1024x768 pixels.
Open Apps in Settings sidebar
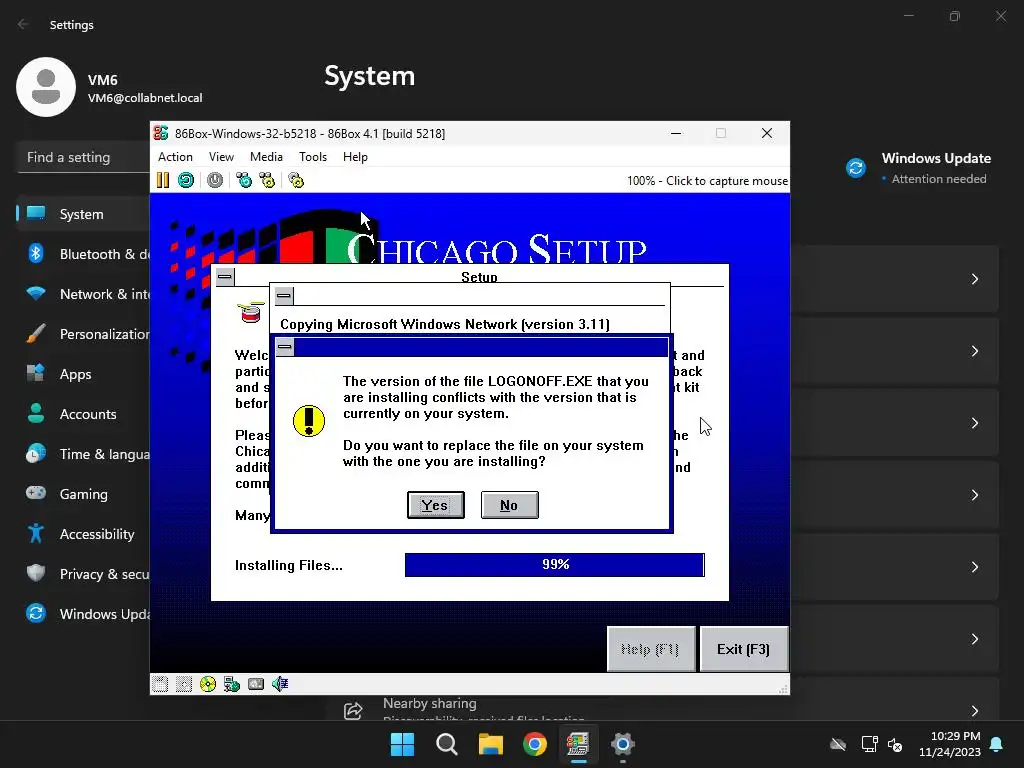[x=84, y=374]
